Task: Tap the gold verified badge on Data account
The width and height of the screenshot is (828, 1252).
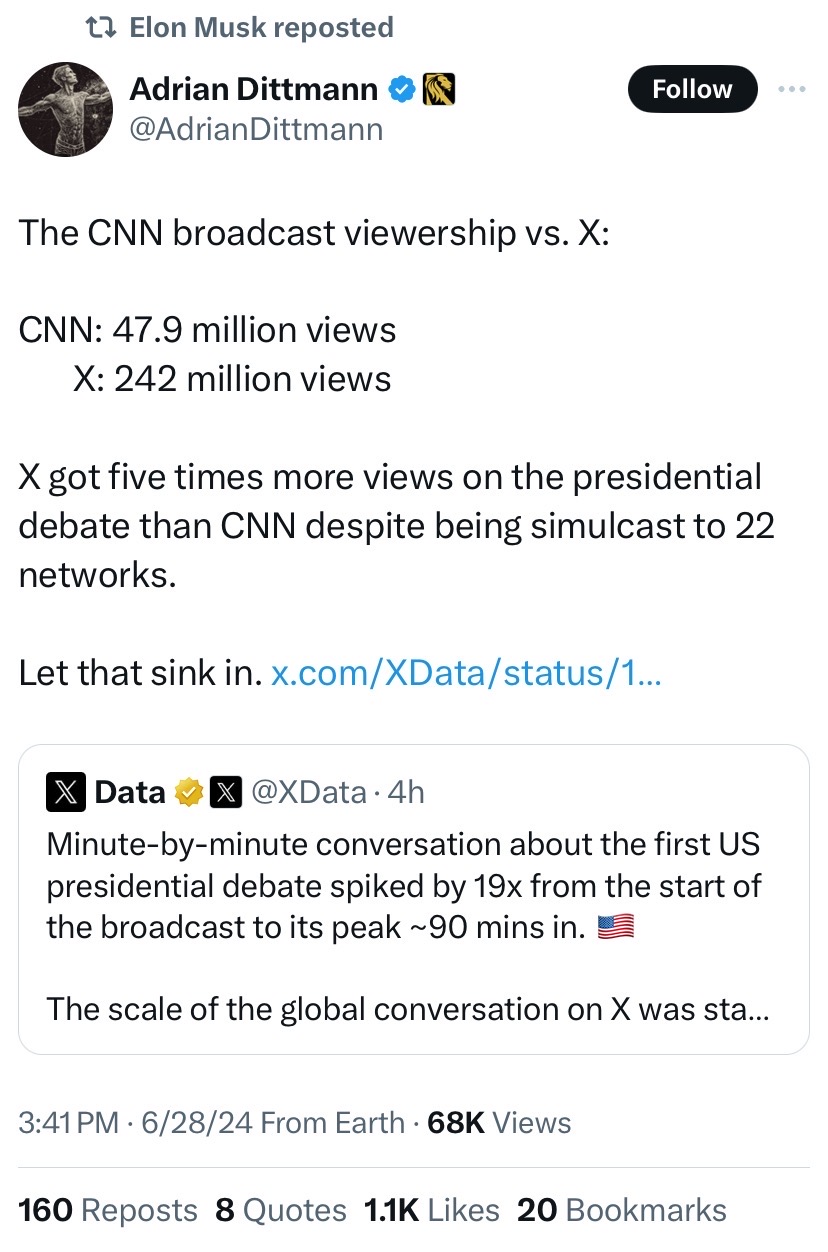Action: click(188, 793)
